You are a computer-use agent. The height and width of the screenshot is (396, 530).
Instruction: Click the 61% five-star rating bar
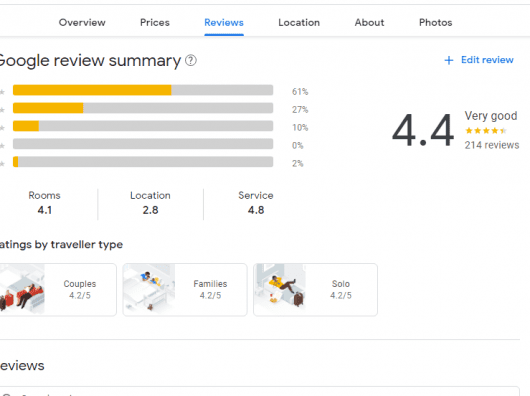(x=143, y=90)
